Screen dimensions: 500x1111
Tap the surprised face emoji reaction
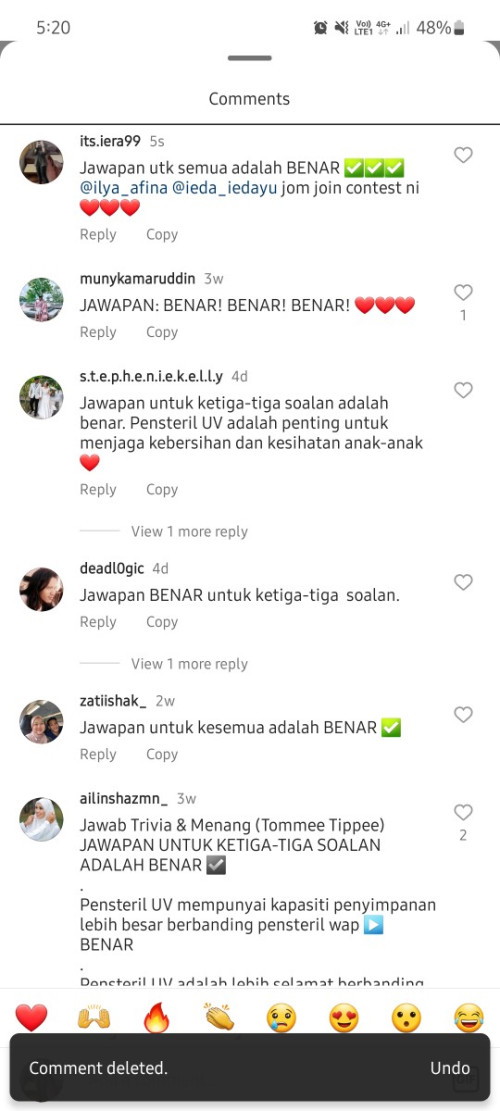click(407, 1018)
